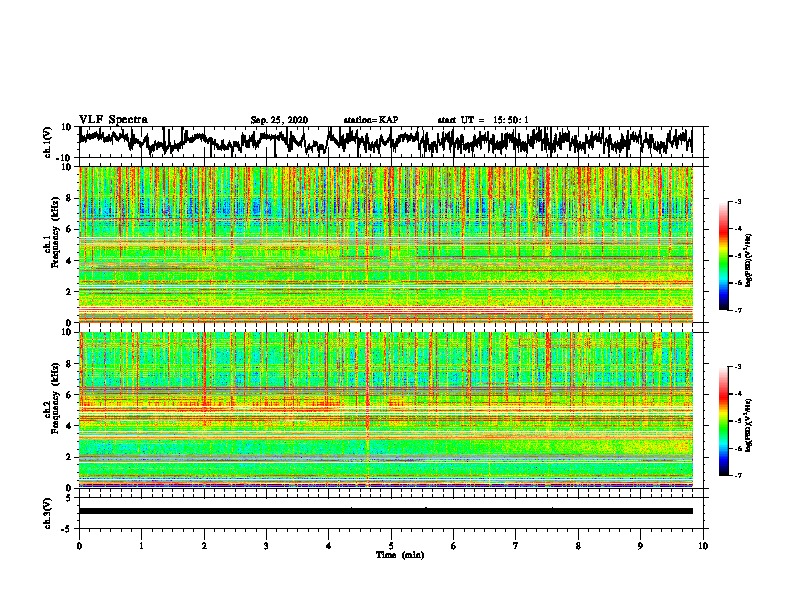Click the ch.2 spectrogram color scale bar
The image size is (792, 612).
(723, 421)
